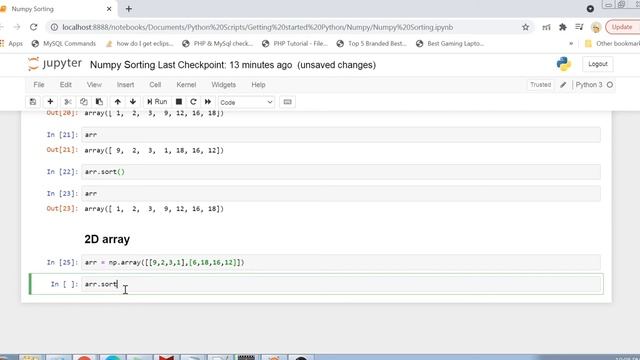This screenshot has height=360, width=640.
Task: Move selected cell down arrow
Action: tap(133, 102)
